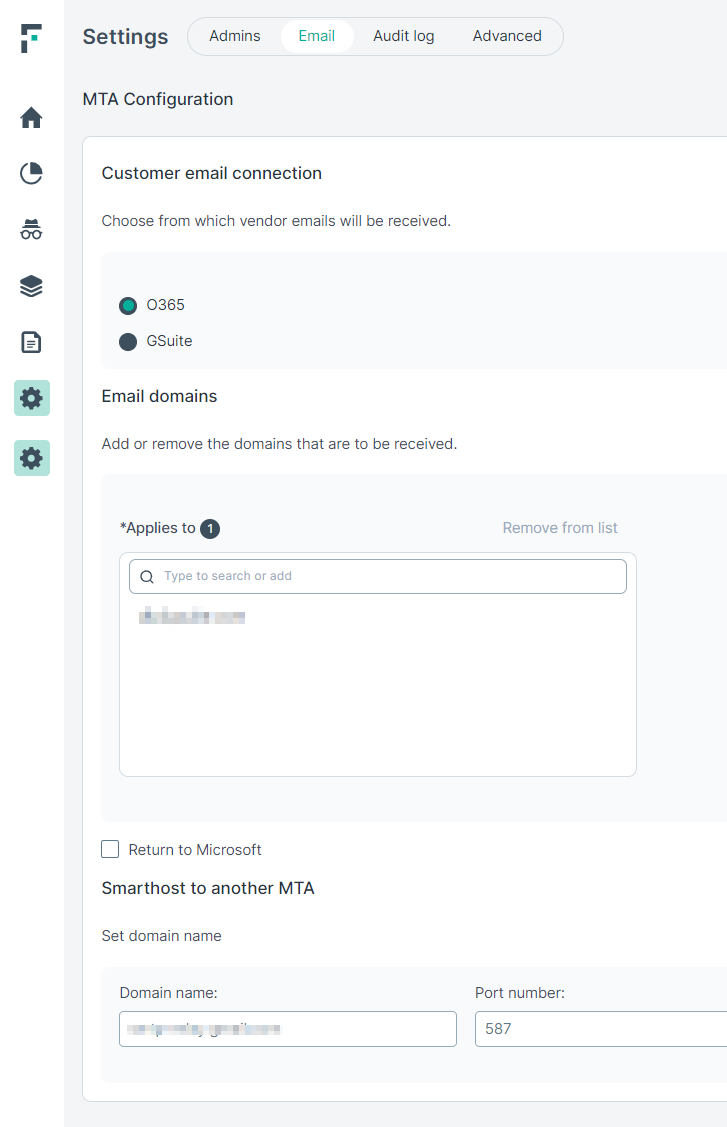
Task: Switch to the Admins tab
Action: 234,35
